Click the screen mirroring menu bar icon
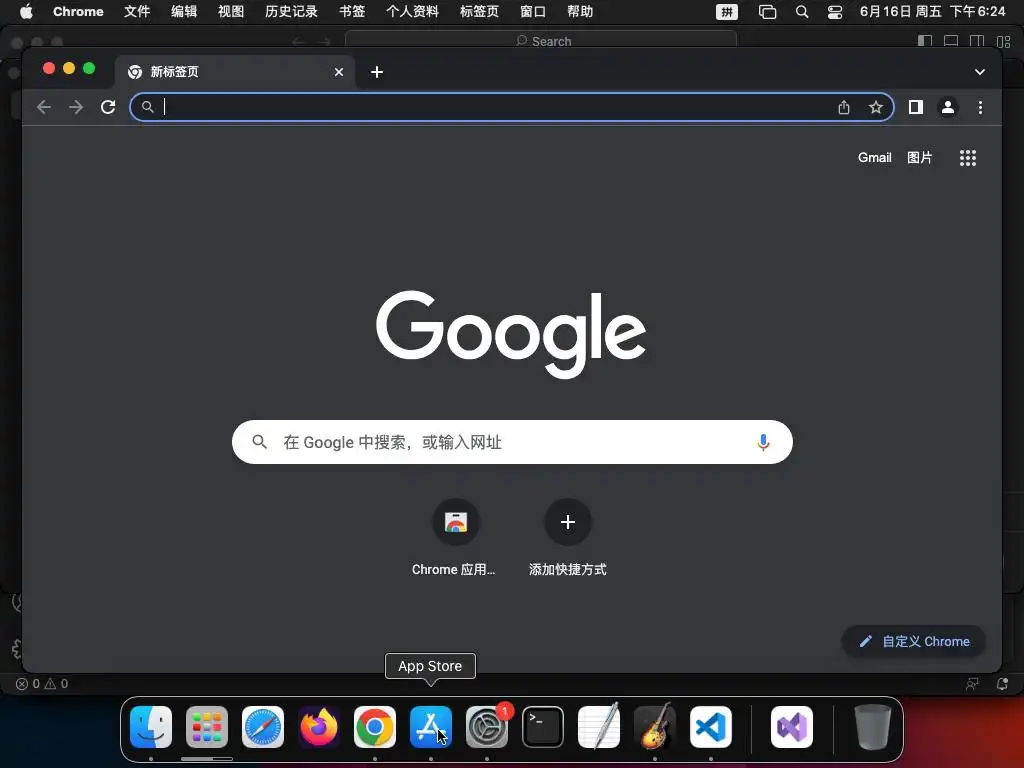1024x768 pixels. [767, 12]
